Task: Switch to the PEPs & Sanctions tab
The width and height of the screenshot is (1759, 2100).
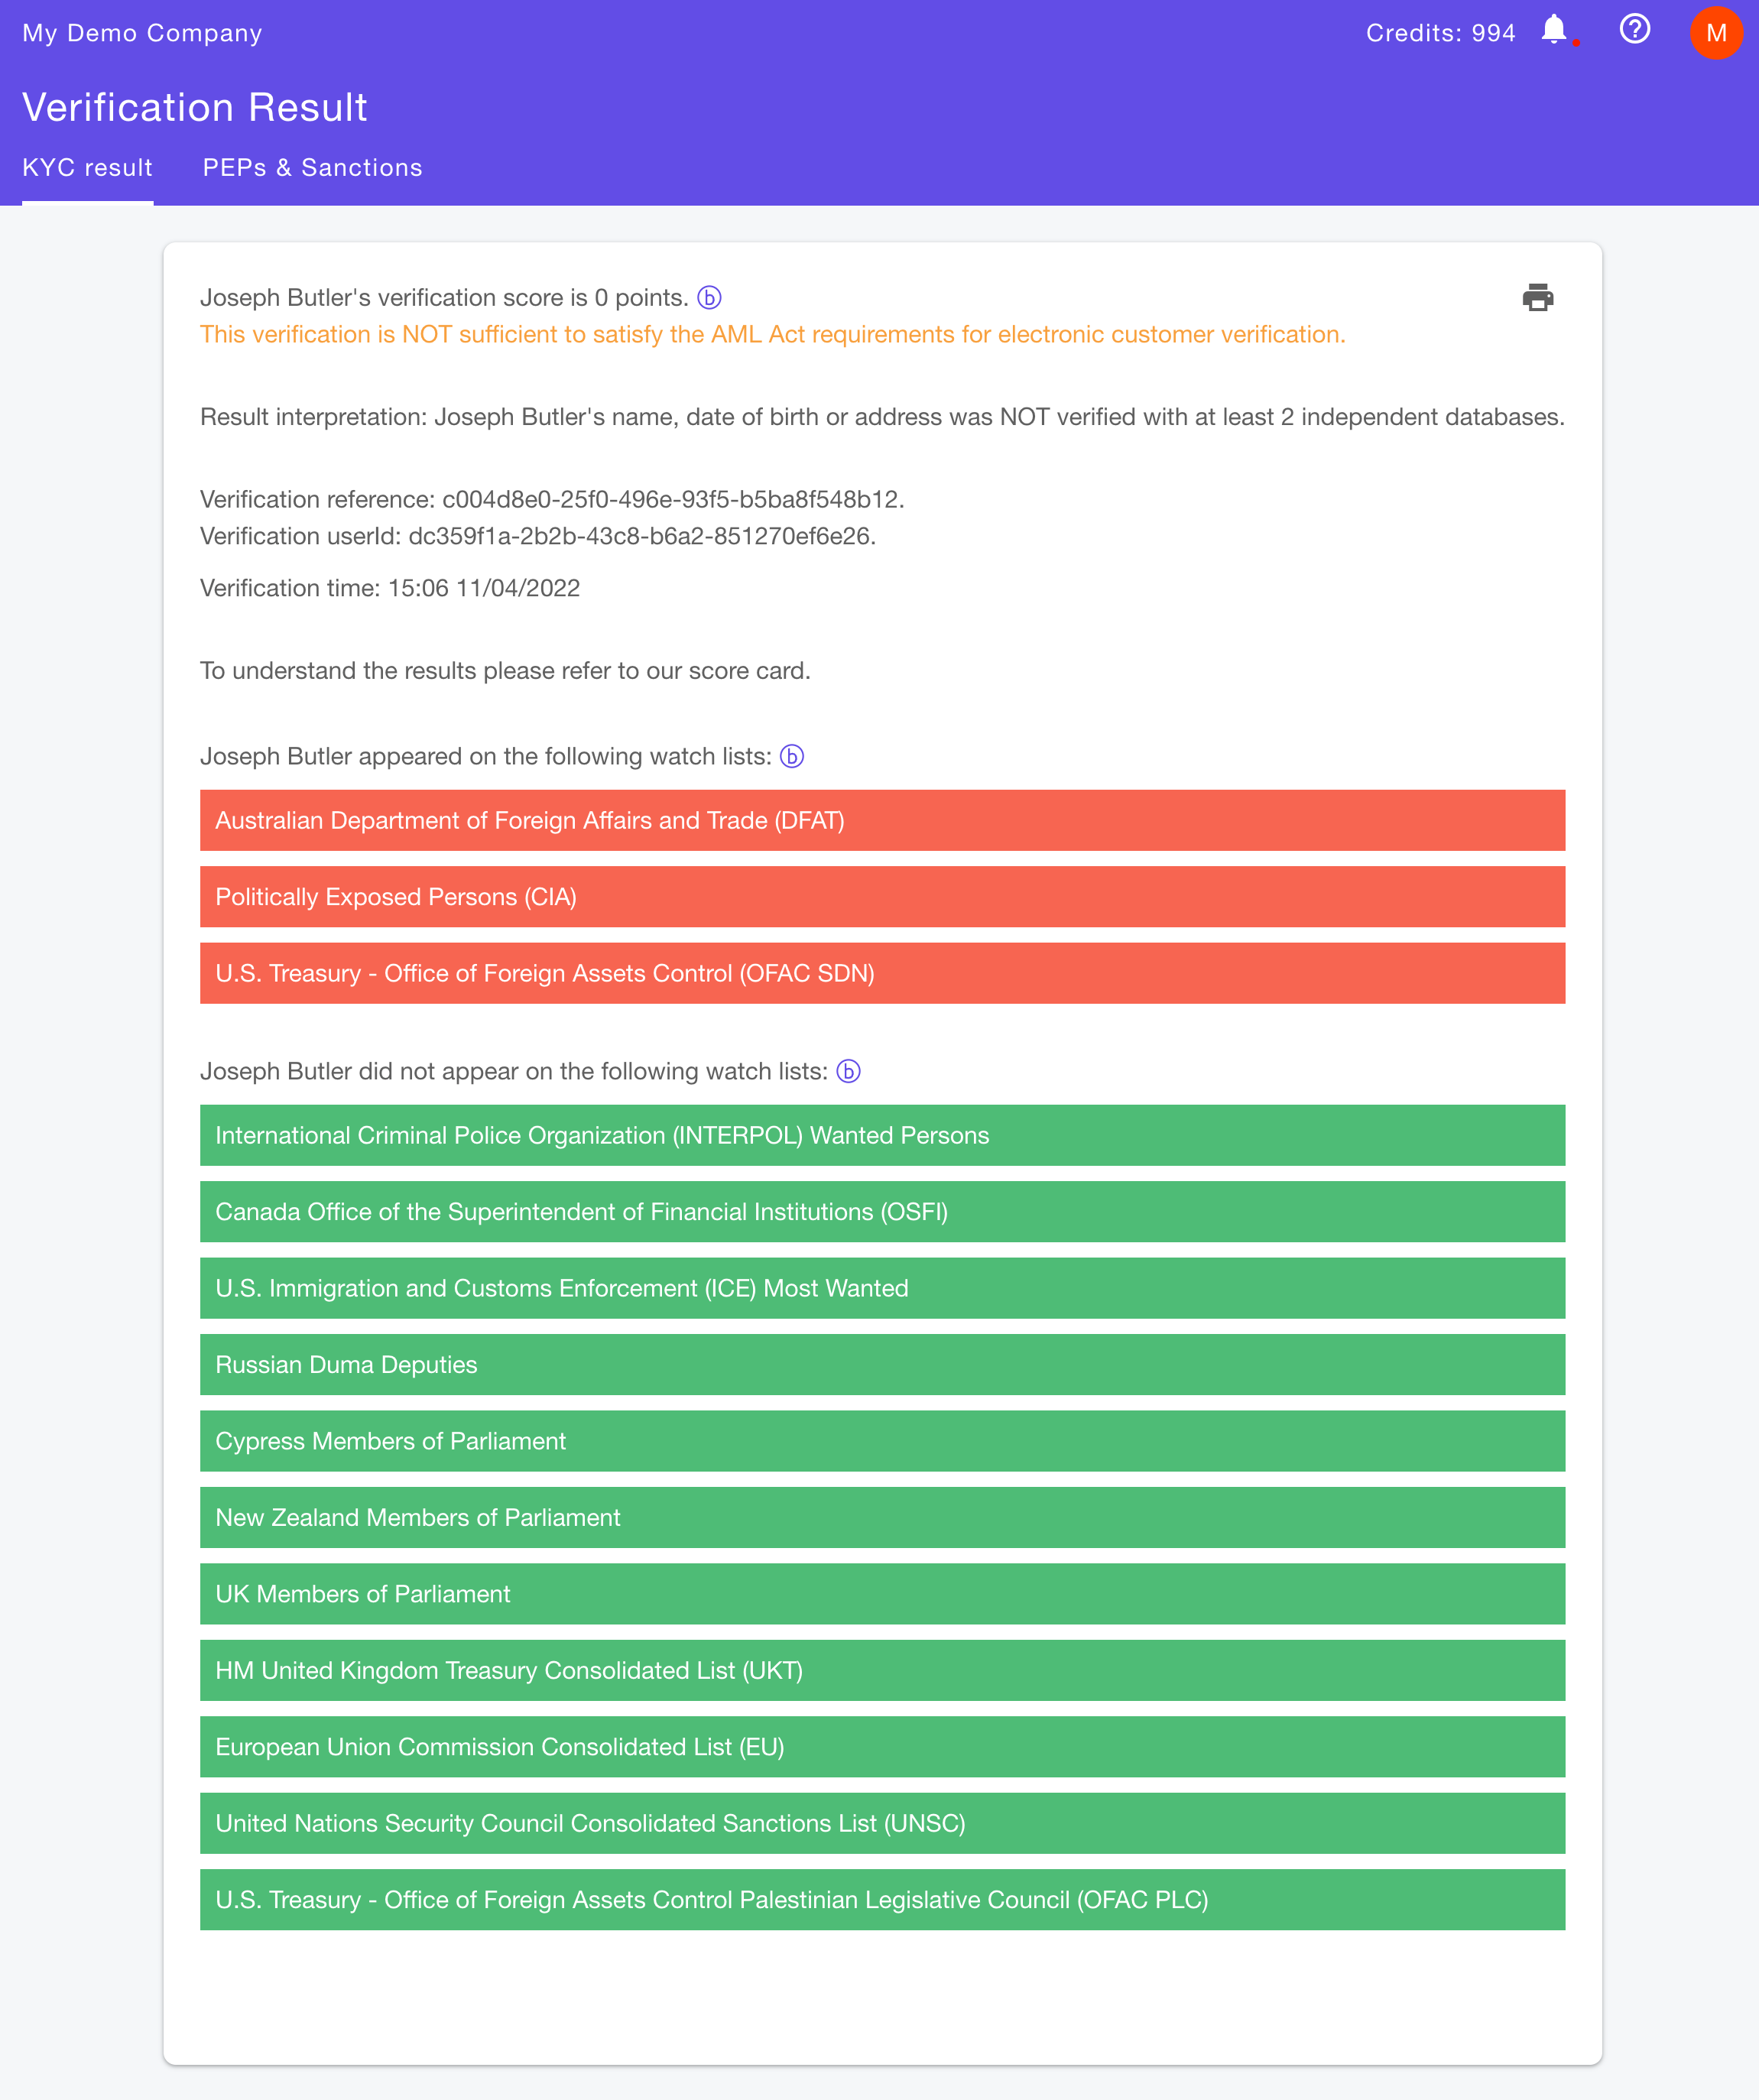Action: [x=313, y=168]
